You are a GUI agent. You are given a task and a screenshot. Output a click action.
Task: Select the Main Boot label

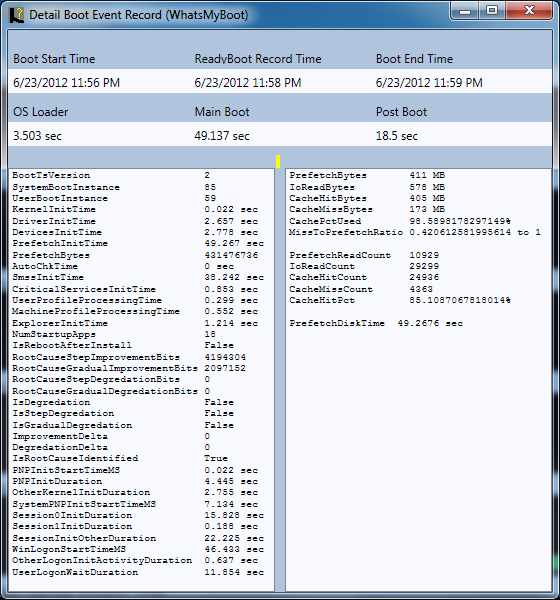pos(222,112)
